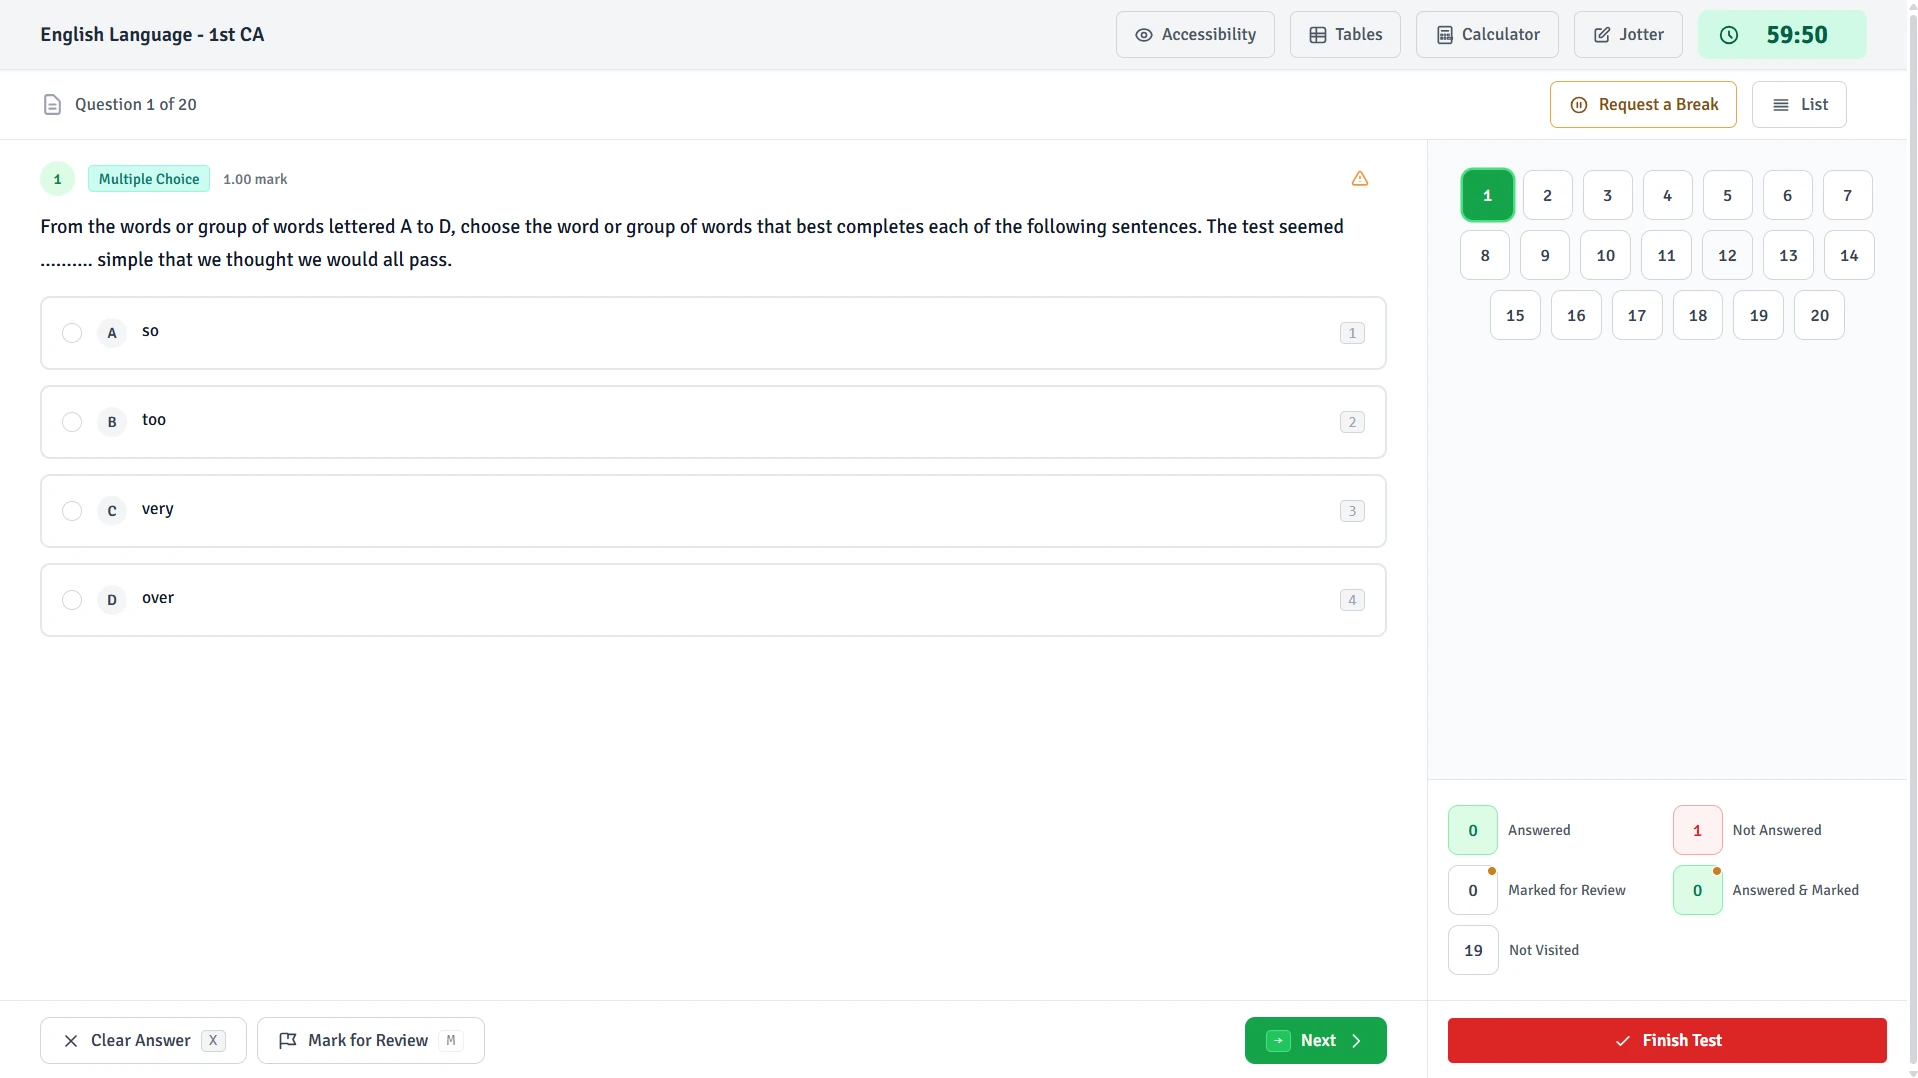Click the 'Marked for Review' legend label
The width and height of the screenshot is (1918, 1078).
click(1566, 891)
